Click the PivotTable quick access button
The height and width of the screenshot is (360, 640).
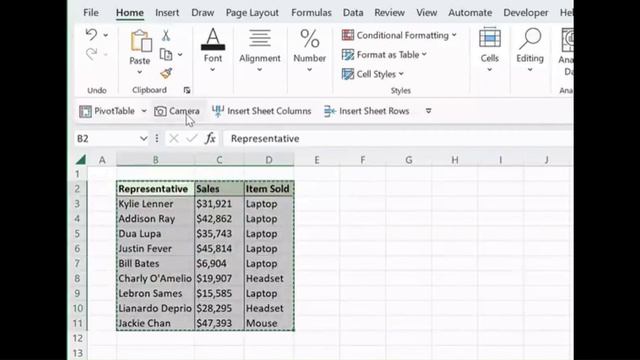(x=107, y=111)
